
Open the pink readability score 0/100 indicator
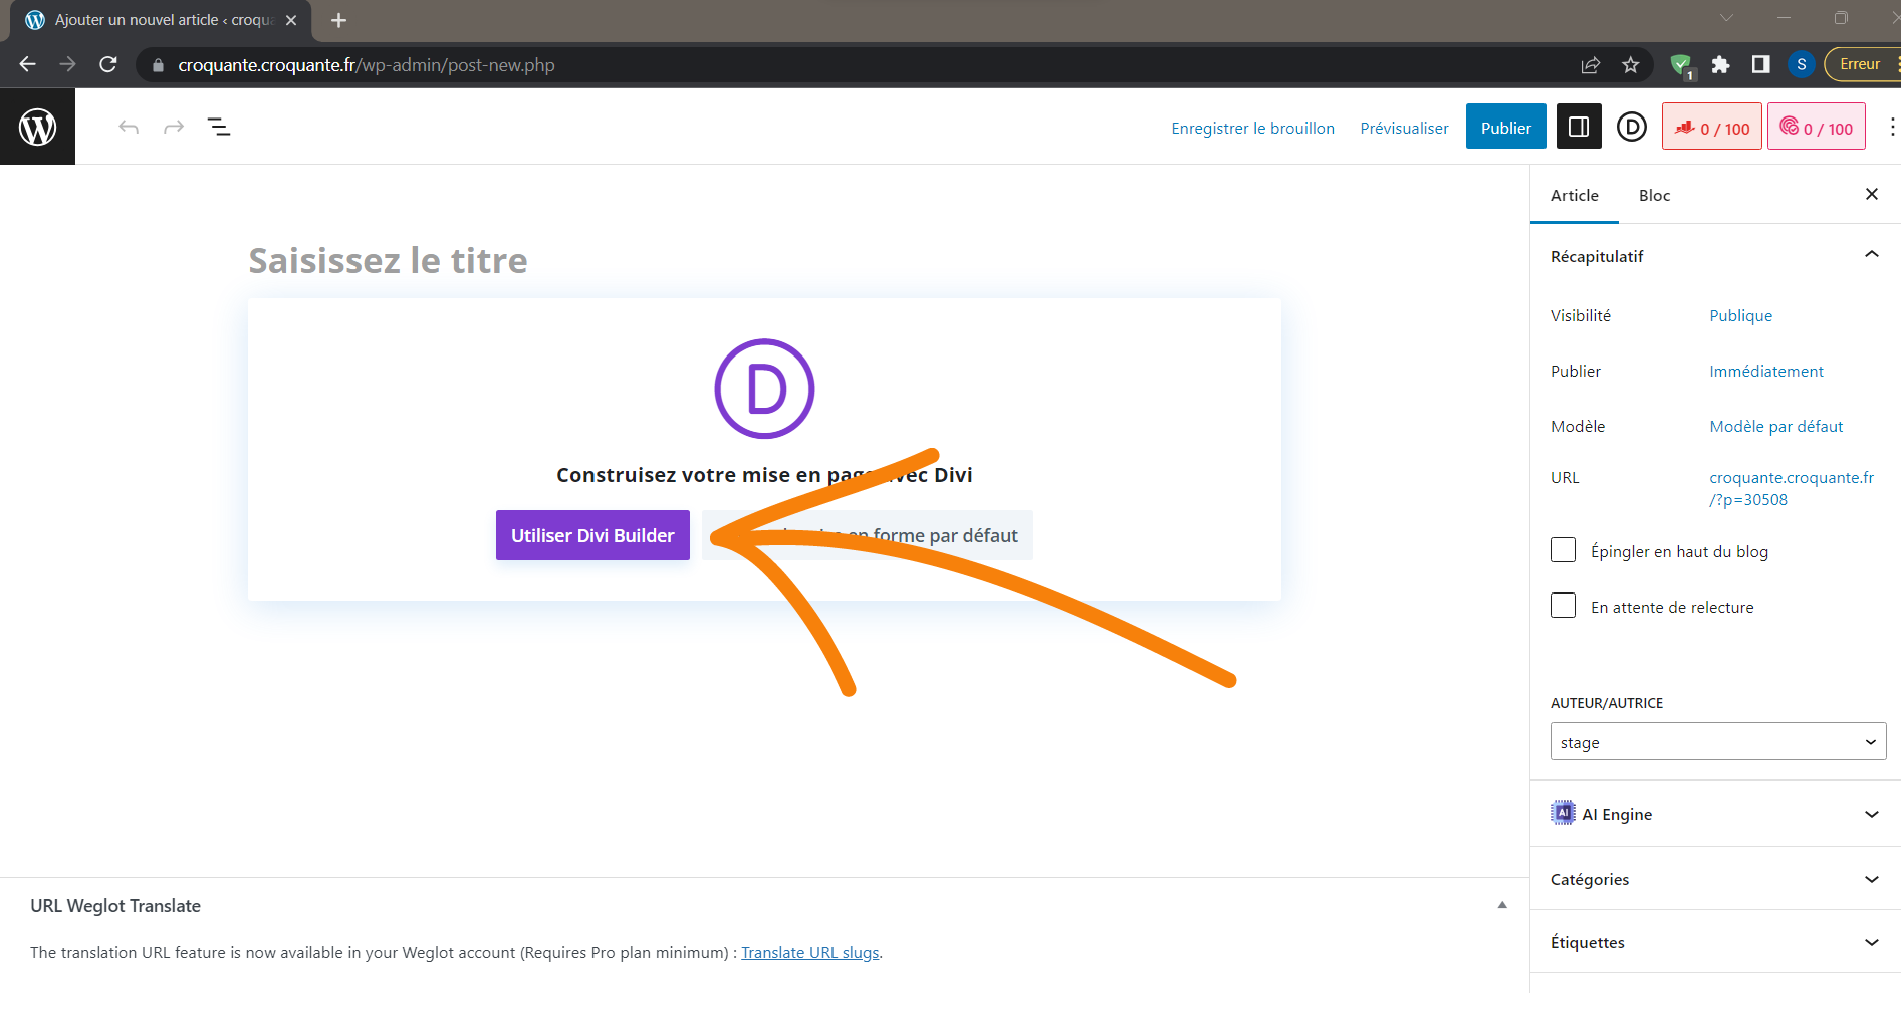1816,127
